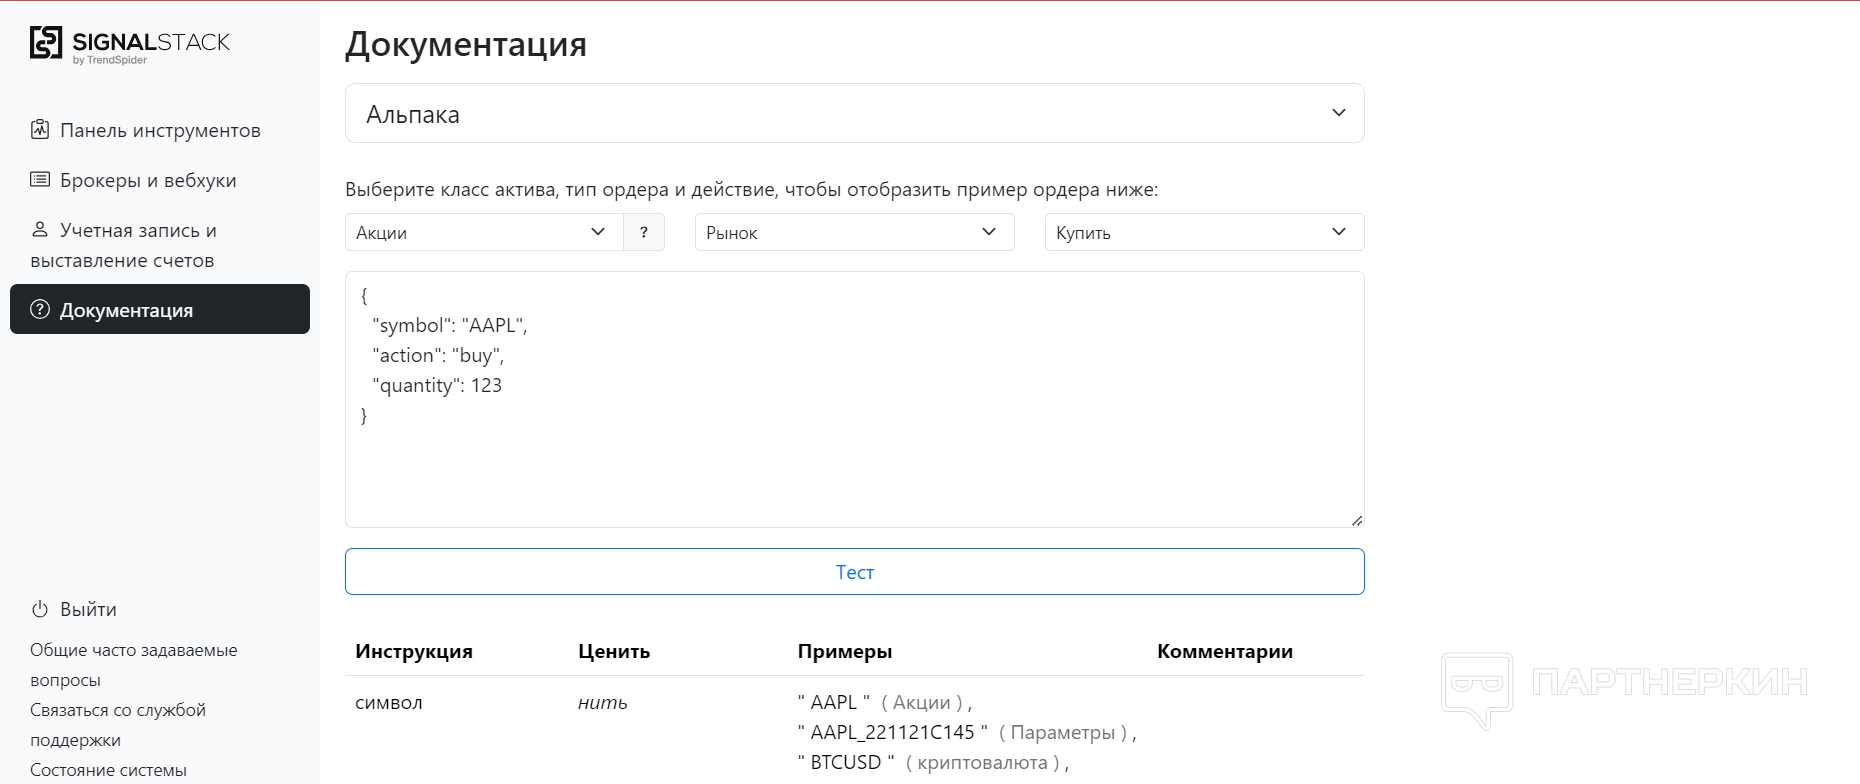
Task: Click the dashboard icon beside Панель инструментов
Action: click(x=40, y=130)
